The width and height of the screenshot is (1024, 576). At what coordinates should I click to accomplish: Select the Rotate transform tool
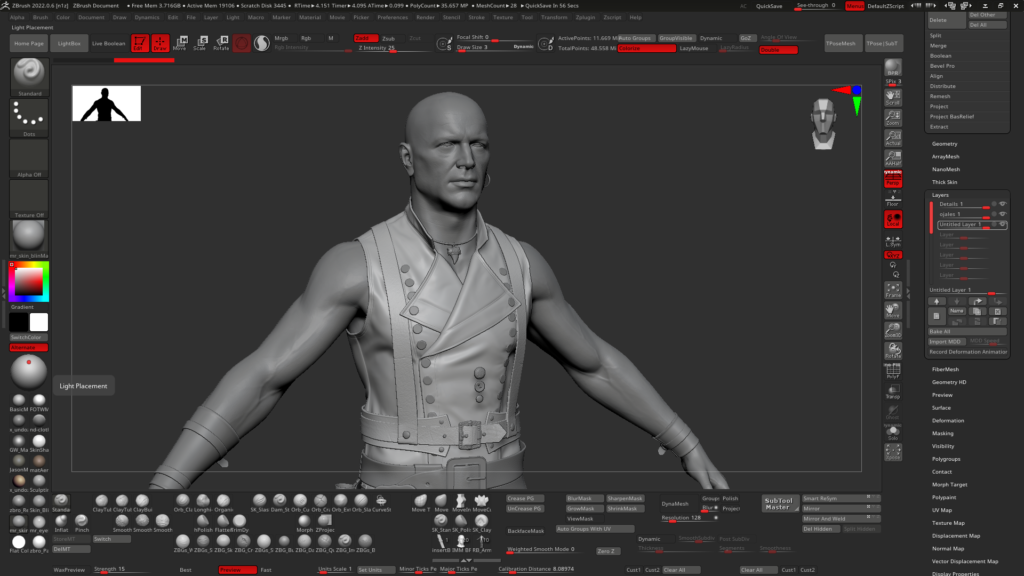click(x=221, y=42)
